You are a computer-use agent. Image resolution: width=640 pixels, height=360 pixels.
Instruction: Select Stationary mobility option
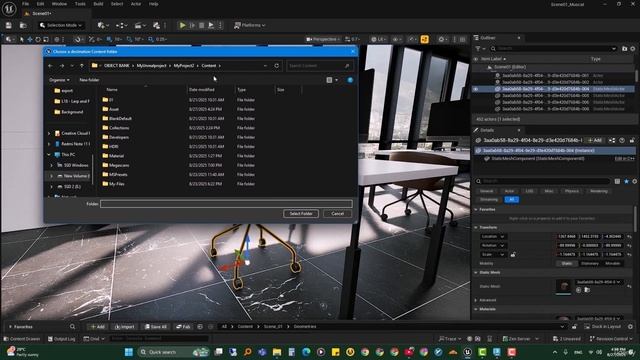[589, 264]
